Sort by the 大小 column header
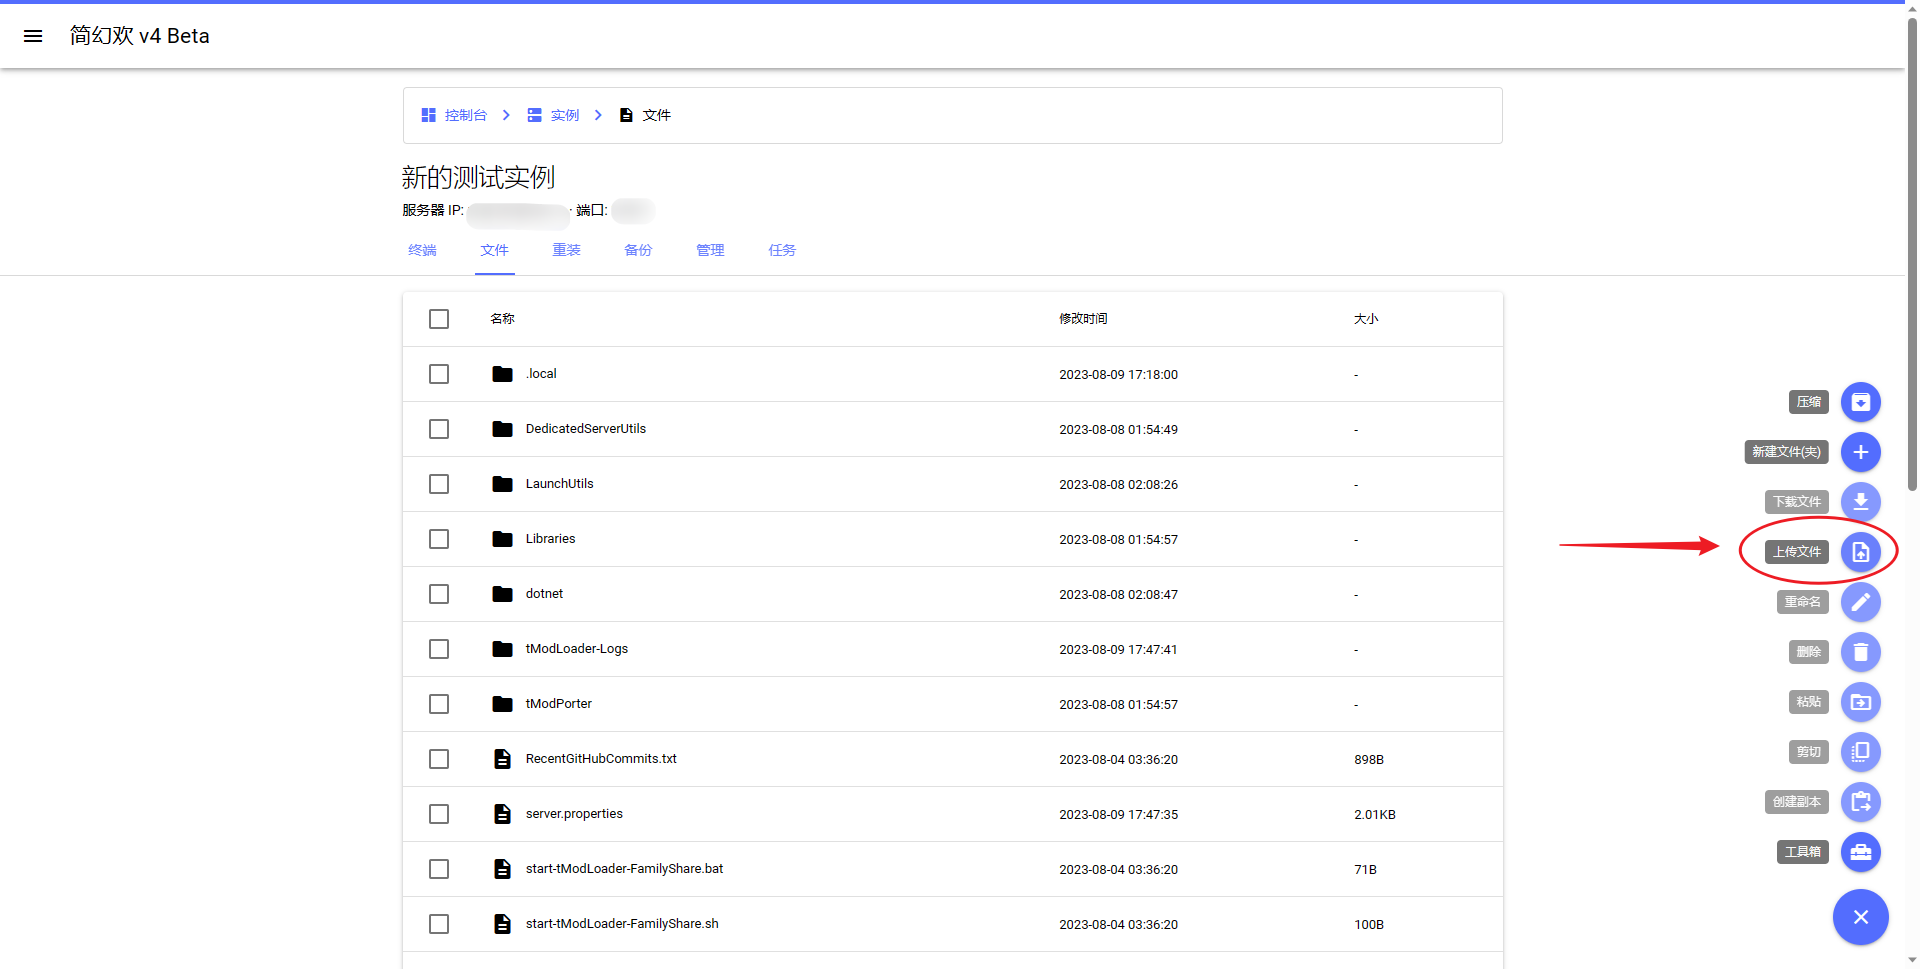 pos(1366,319)
